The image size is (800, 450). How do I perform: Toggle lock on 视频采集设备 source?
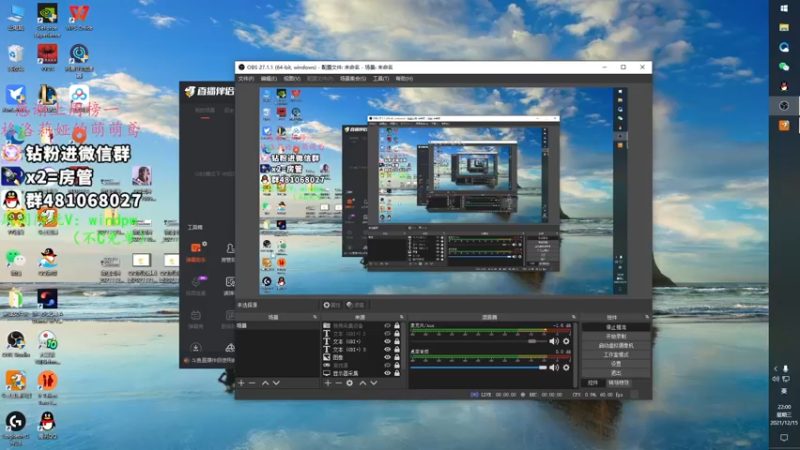(397, 326)
